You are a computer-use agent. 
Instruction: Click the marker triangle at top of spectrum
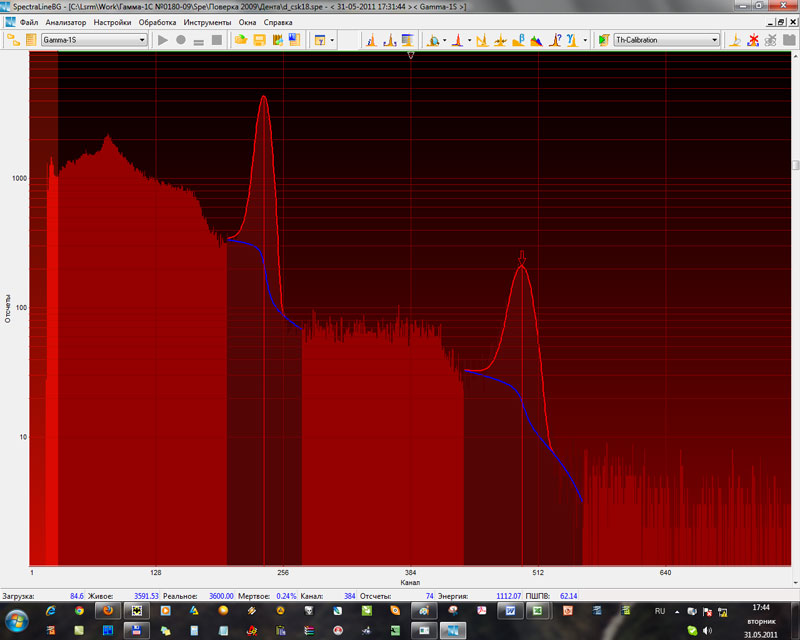(411, 56)
